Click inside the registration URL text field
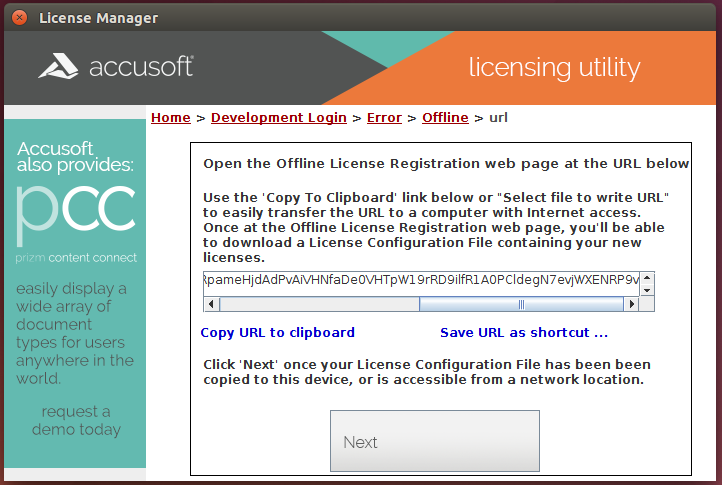The image size is (722, 485). [420, 281]
